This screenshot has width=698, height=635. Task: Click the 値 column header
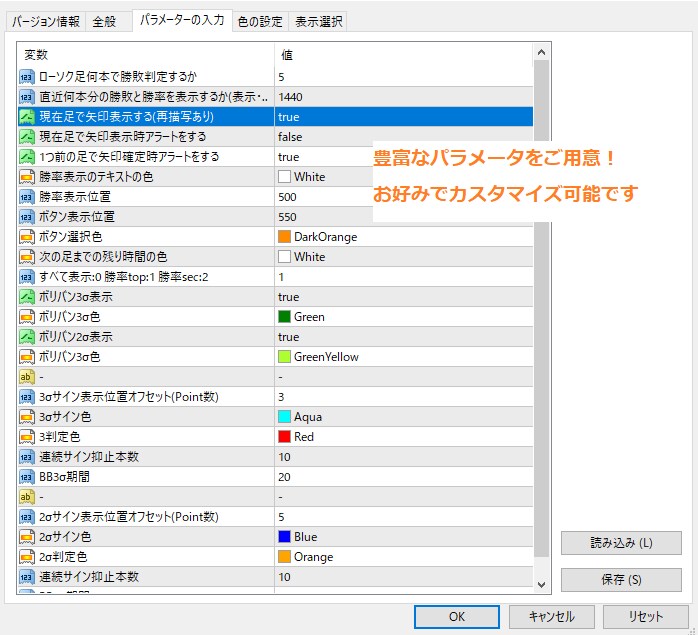(x=404, y=55)
